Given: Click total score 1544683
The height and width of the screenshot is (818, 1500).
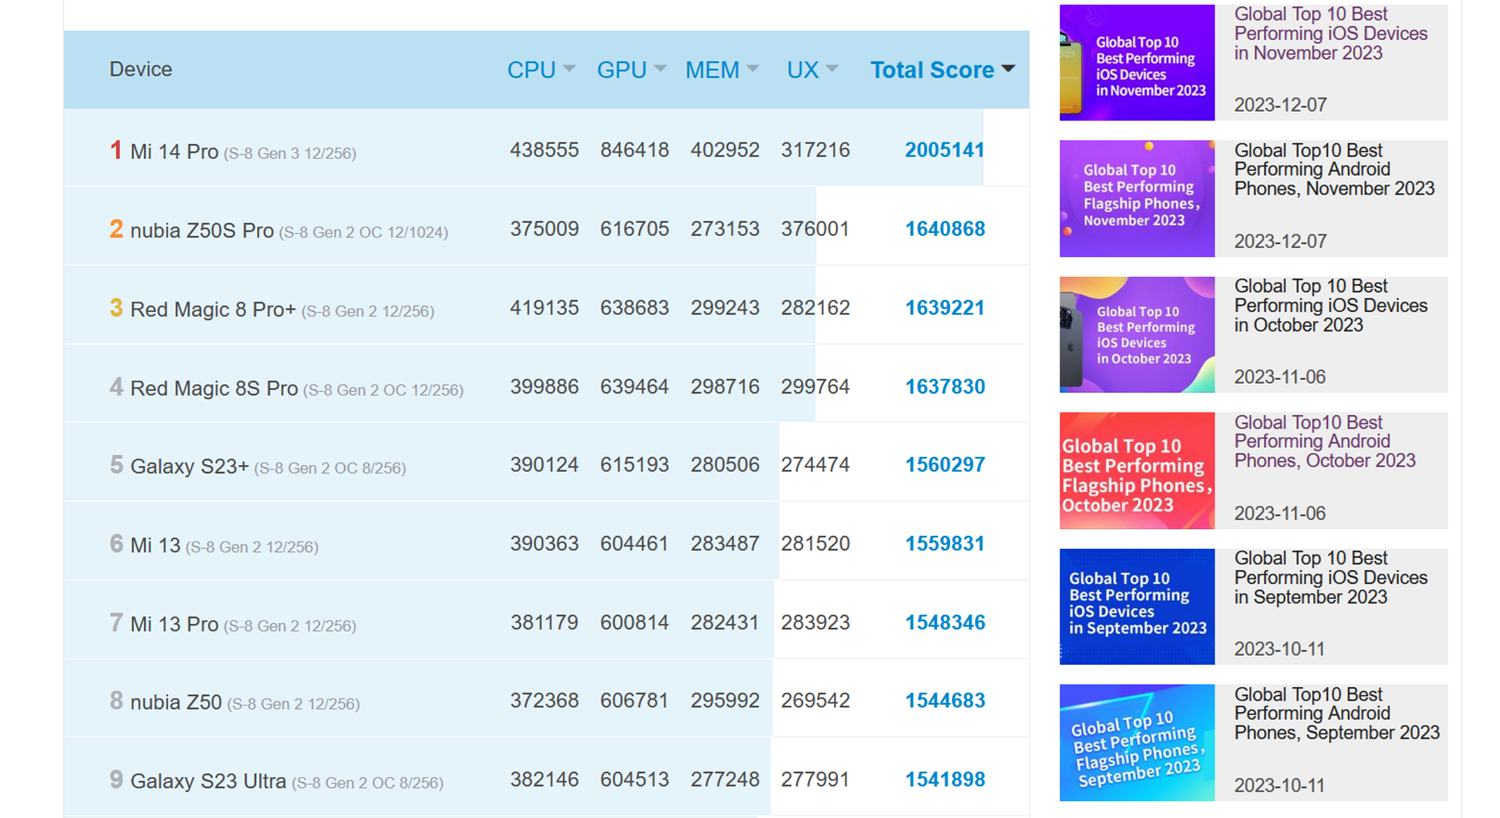Looking at the screenshot, I should [945, 701].
